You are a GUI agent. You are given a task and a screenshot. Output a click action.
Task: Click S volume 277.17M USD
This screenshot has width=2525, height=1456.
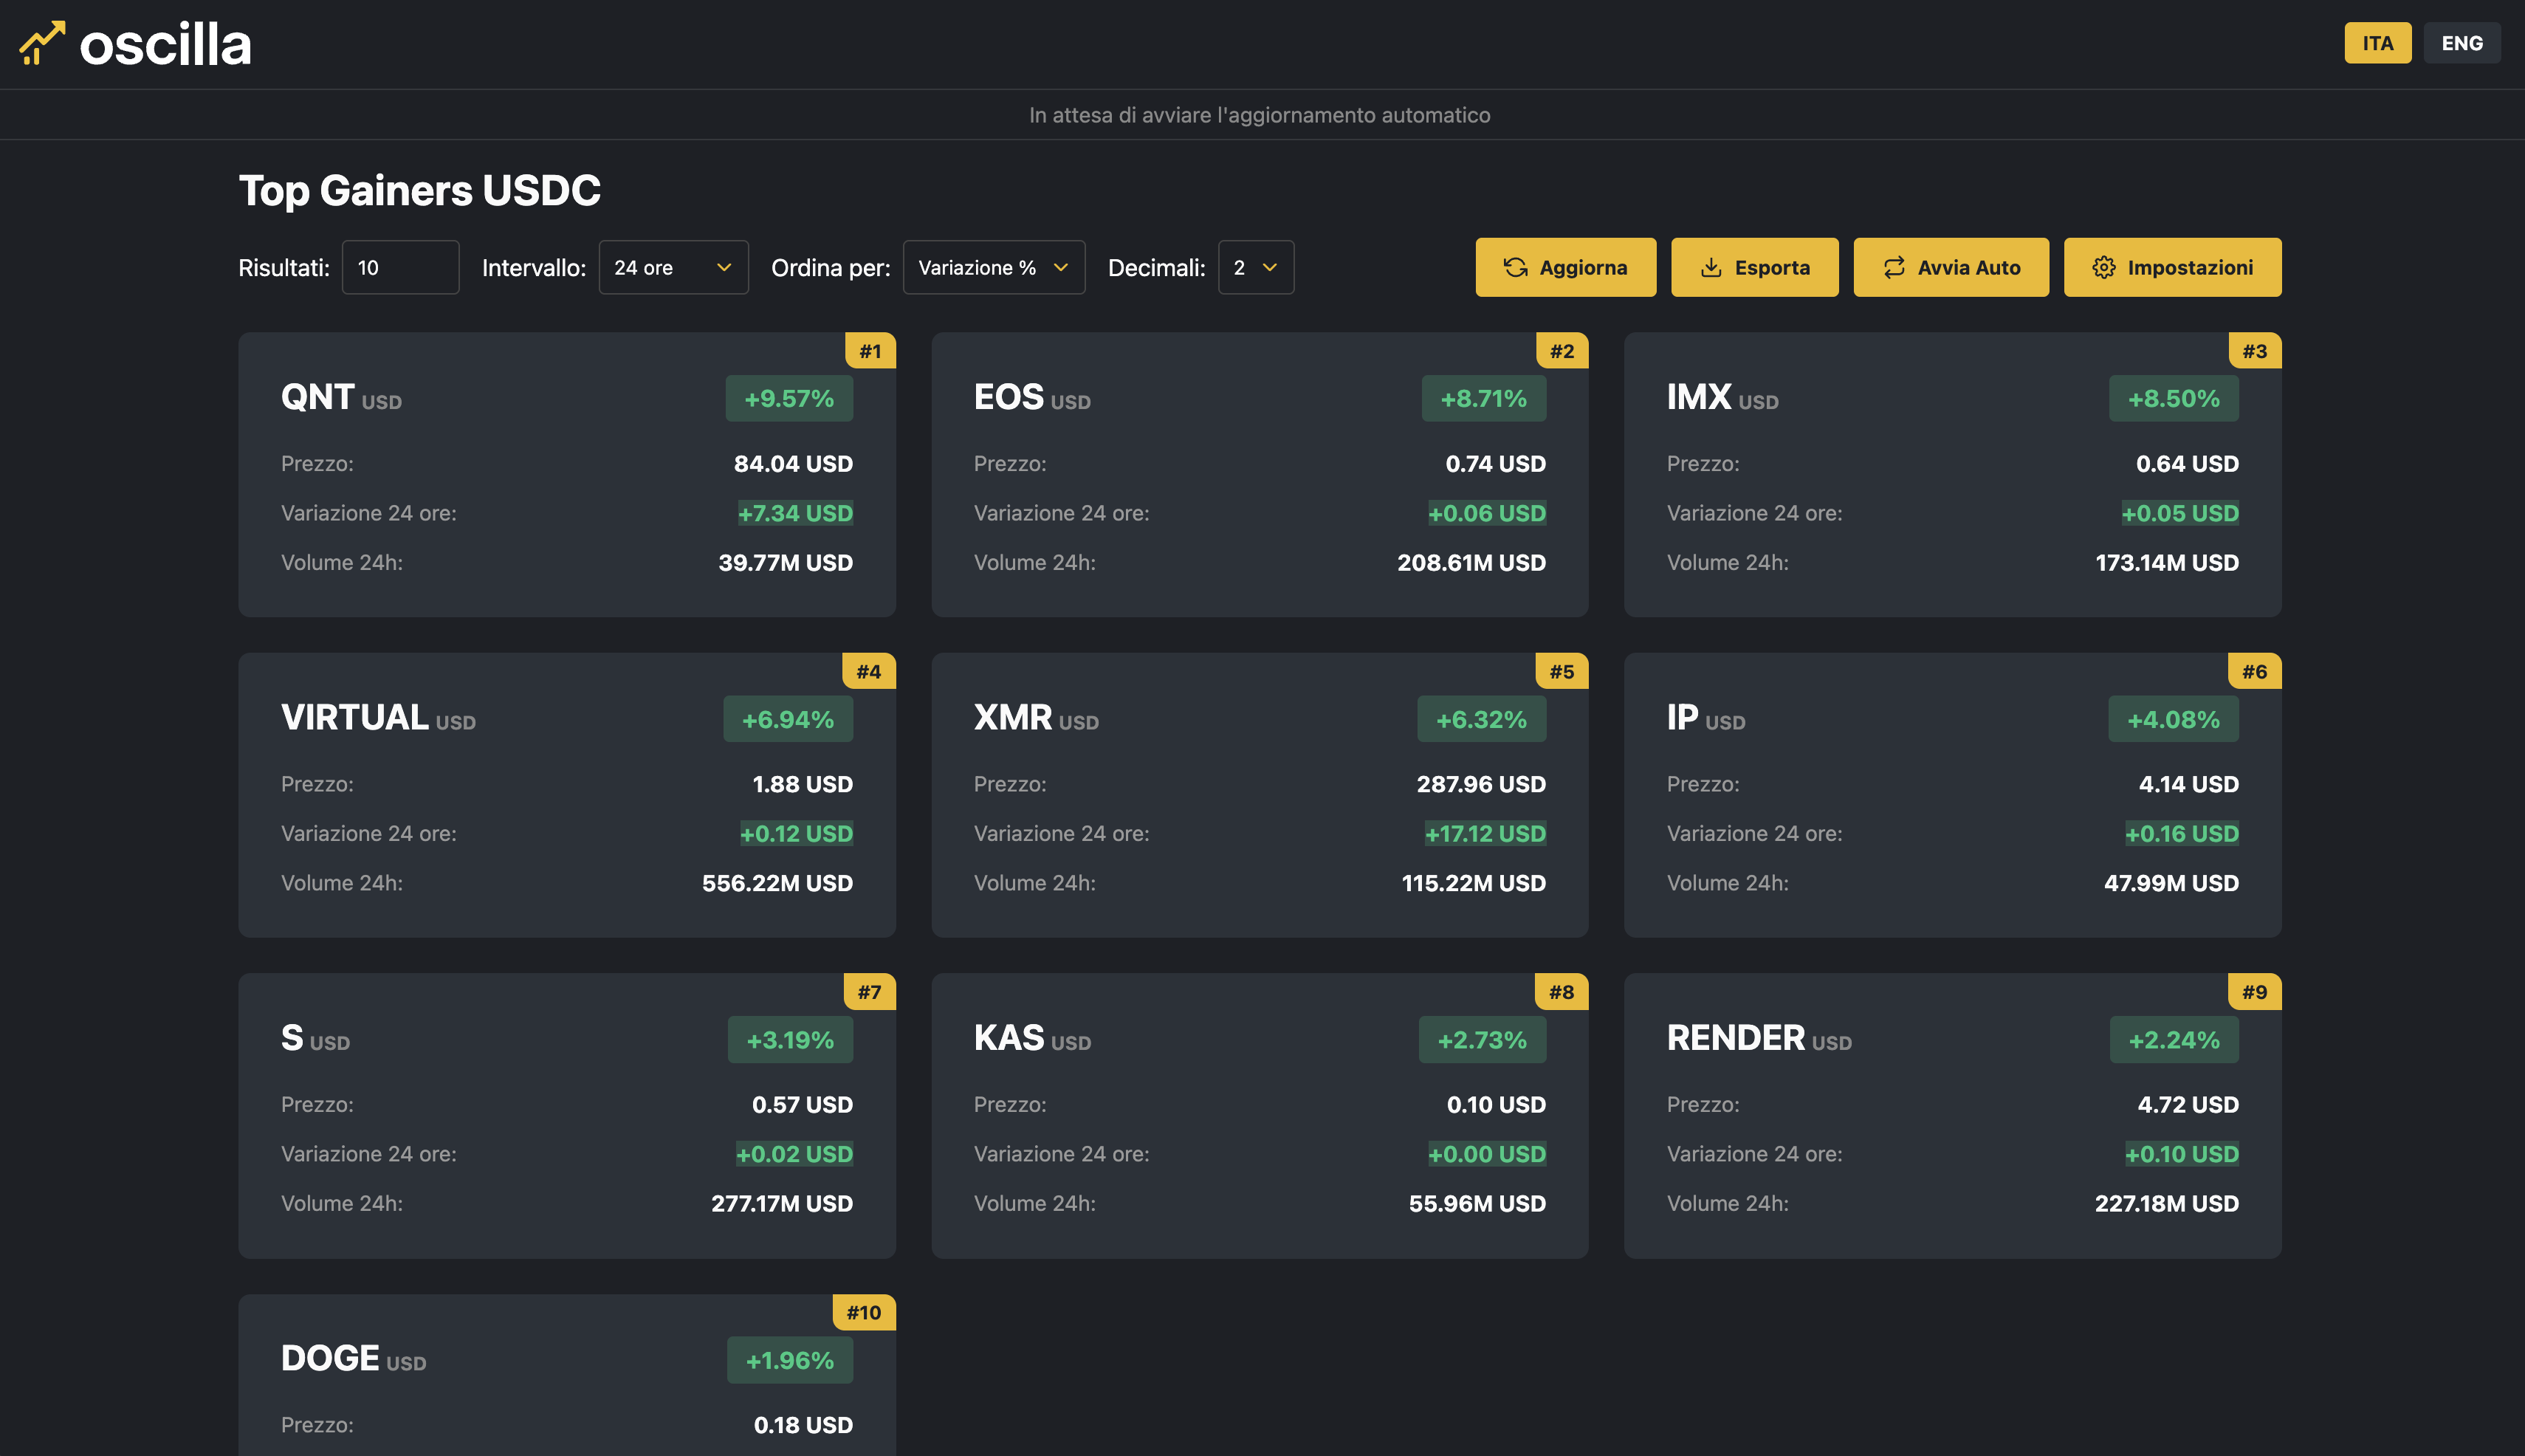(781, 1203)
